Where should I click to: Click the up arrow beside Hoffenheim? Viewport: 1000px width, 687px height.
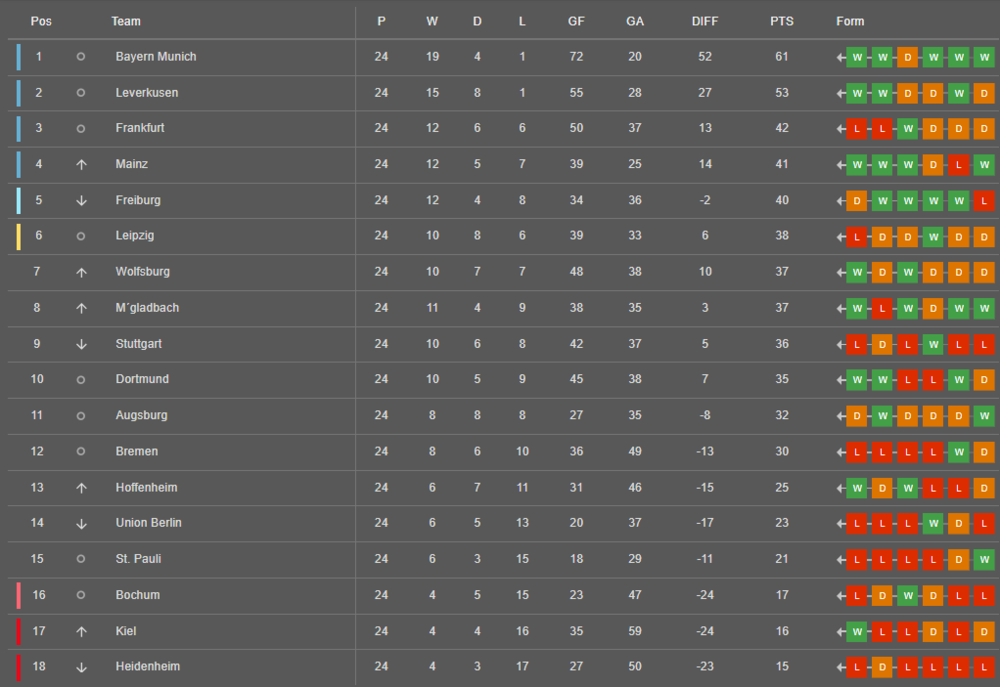tap(81, 488)
